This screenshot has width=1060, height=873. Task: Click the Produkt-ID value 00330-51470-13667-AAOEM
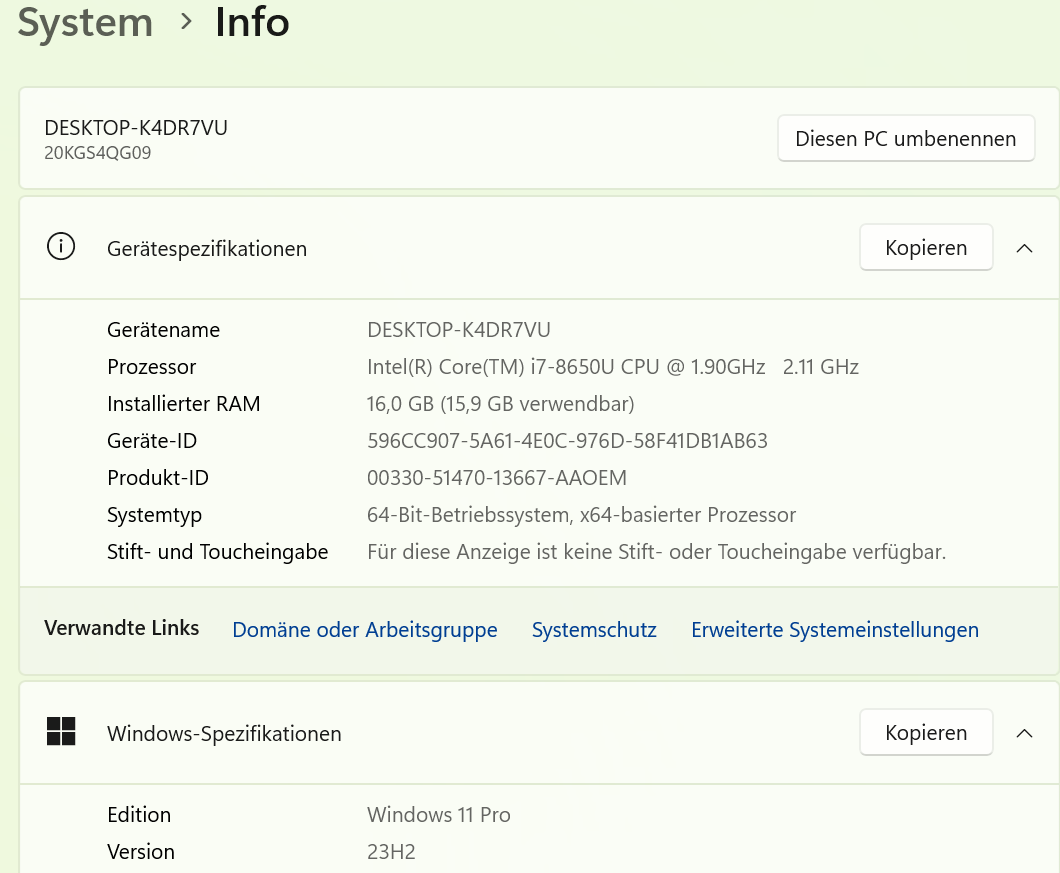[x=497, y=478]
